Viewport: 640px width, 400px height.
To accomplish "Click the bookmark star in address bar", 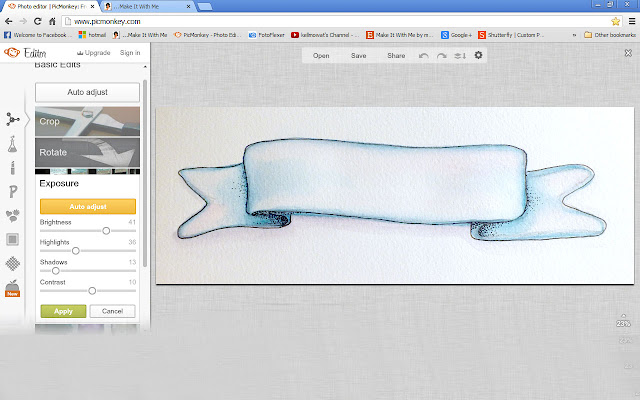I will point(616,21).
